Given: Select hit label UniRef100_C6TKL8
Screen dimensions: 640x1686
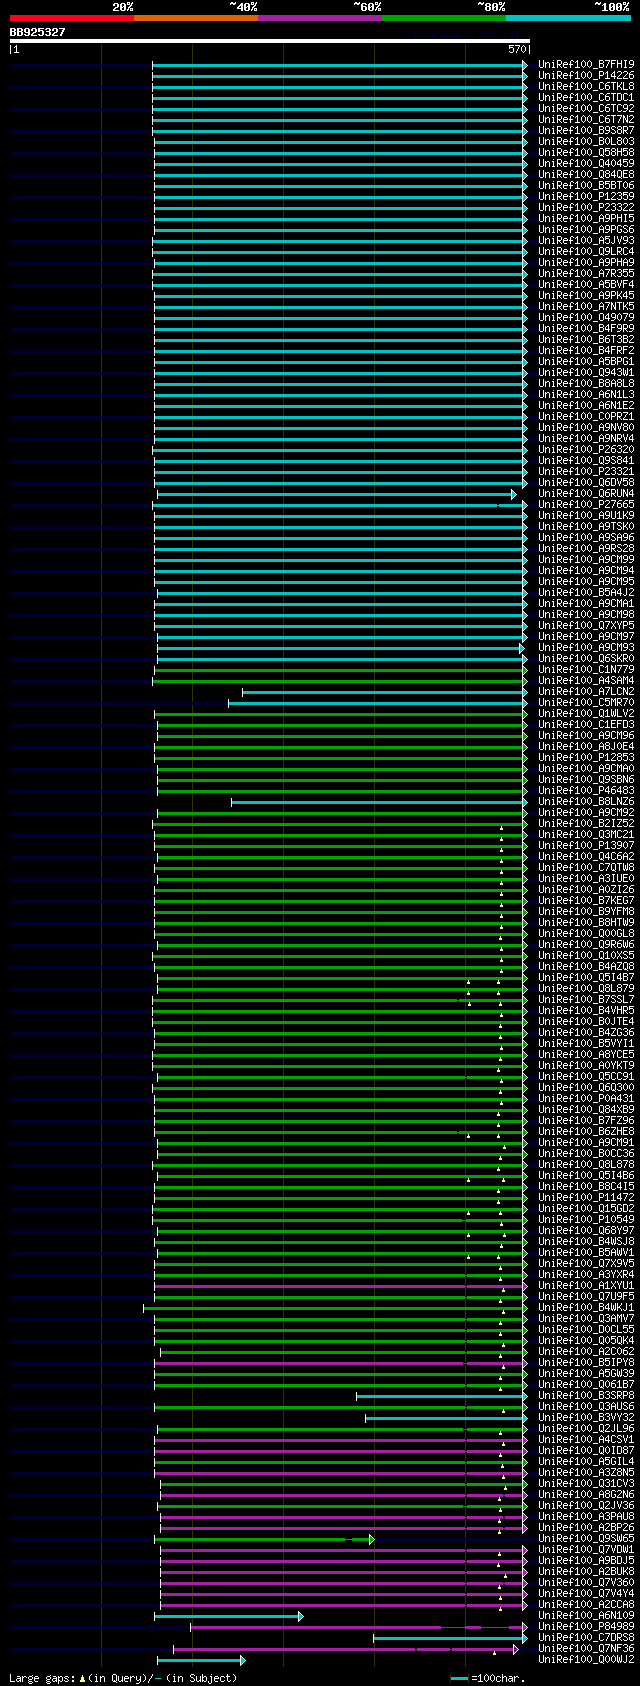Looking at the screenshot, I should pyautogui.click(x=586, y=86).
